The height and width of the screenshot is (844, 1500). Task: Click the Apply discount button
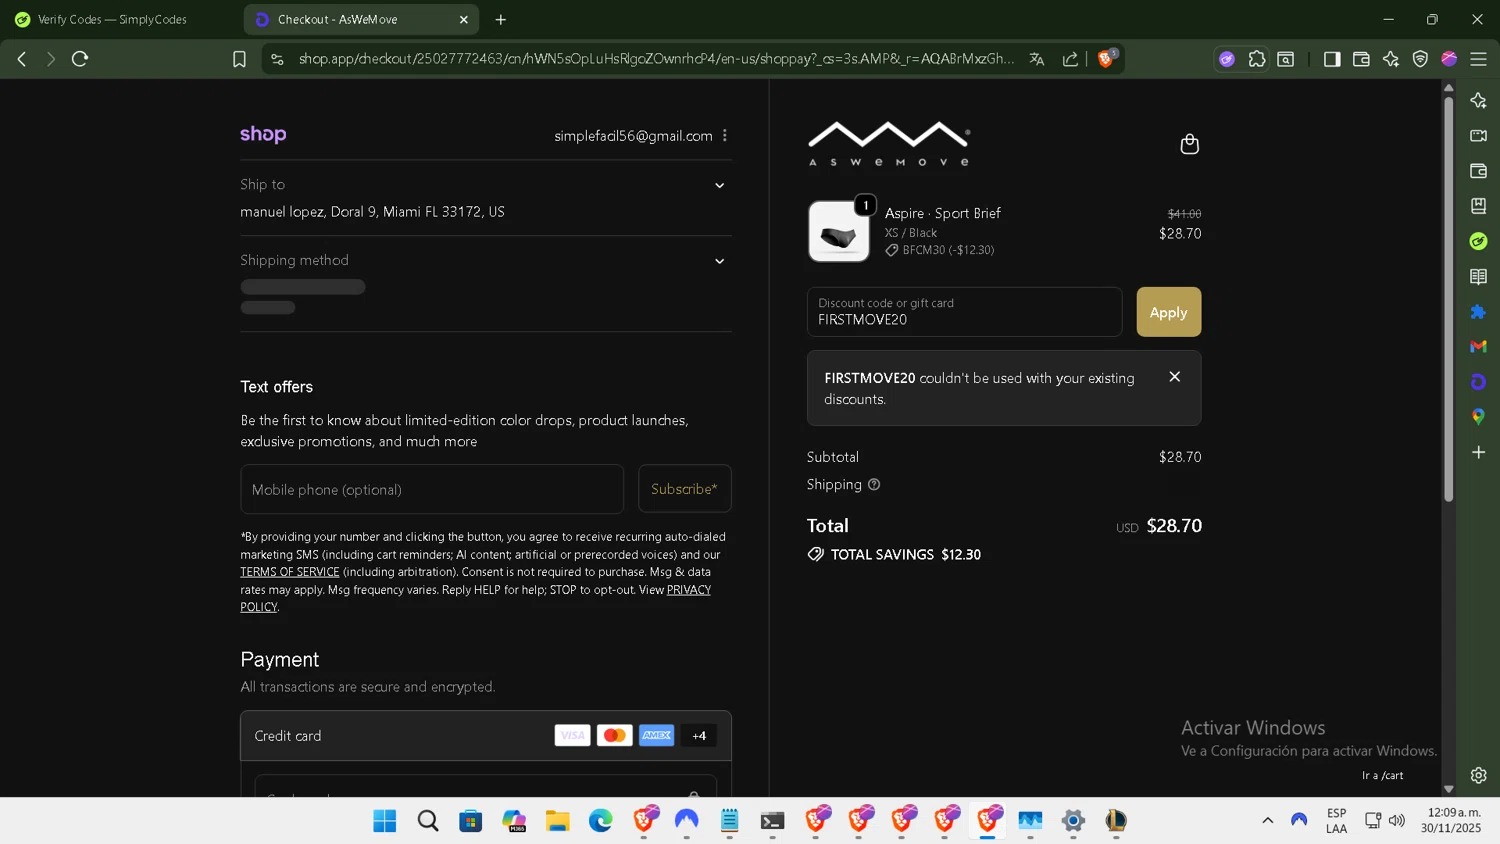(x=1168, y=312)
